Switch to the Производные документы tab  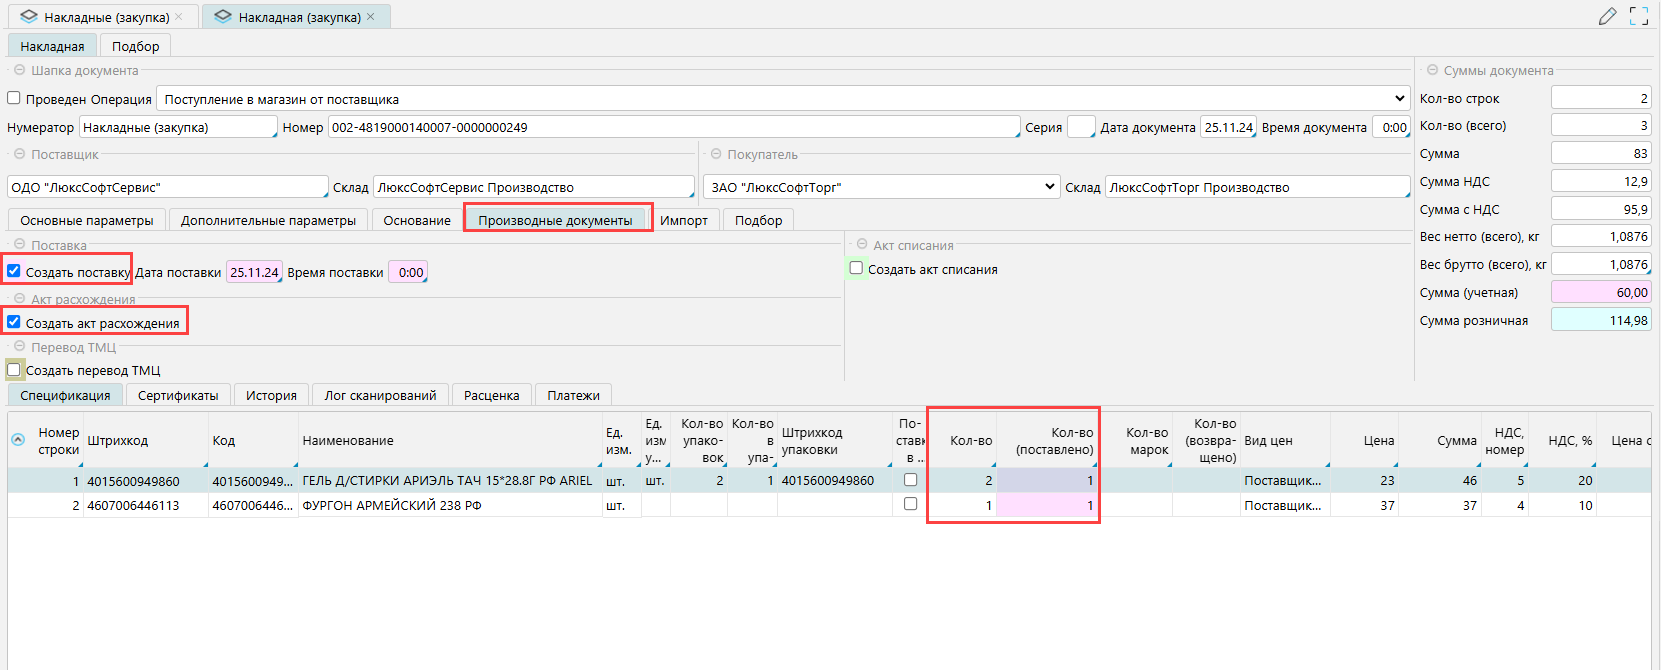555,220
